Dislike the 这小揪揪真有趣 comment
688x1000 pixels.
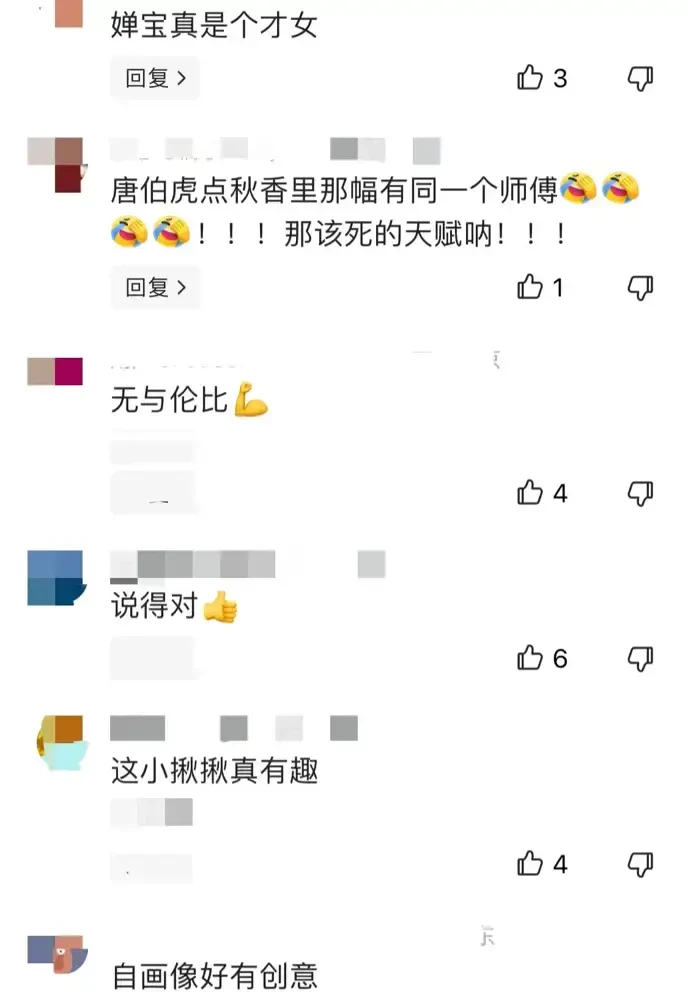(x=640, y=865)
